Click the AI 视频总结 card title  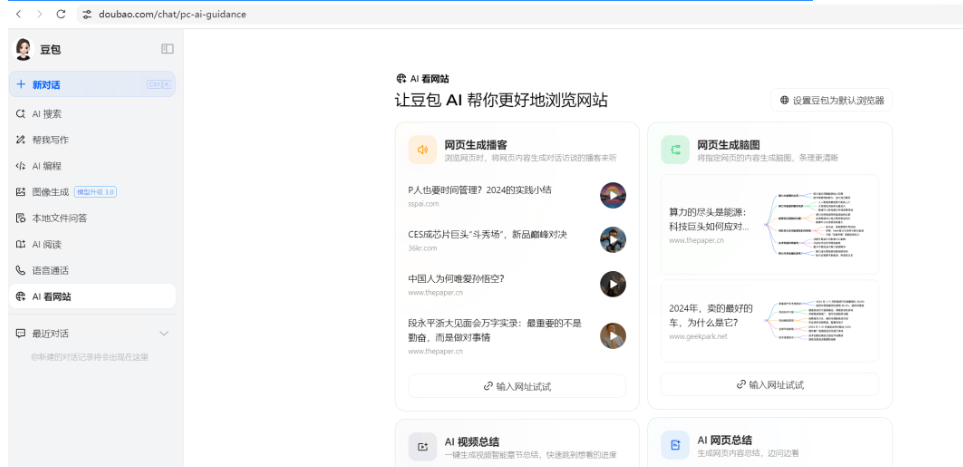472,442
